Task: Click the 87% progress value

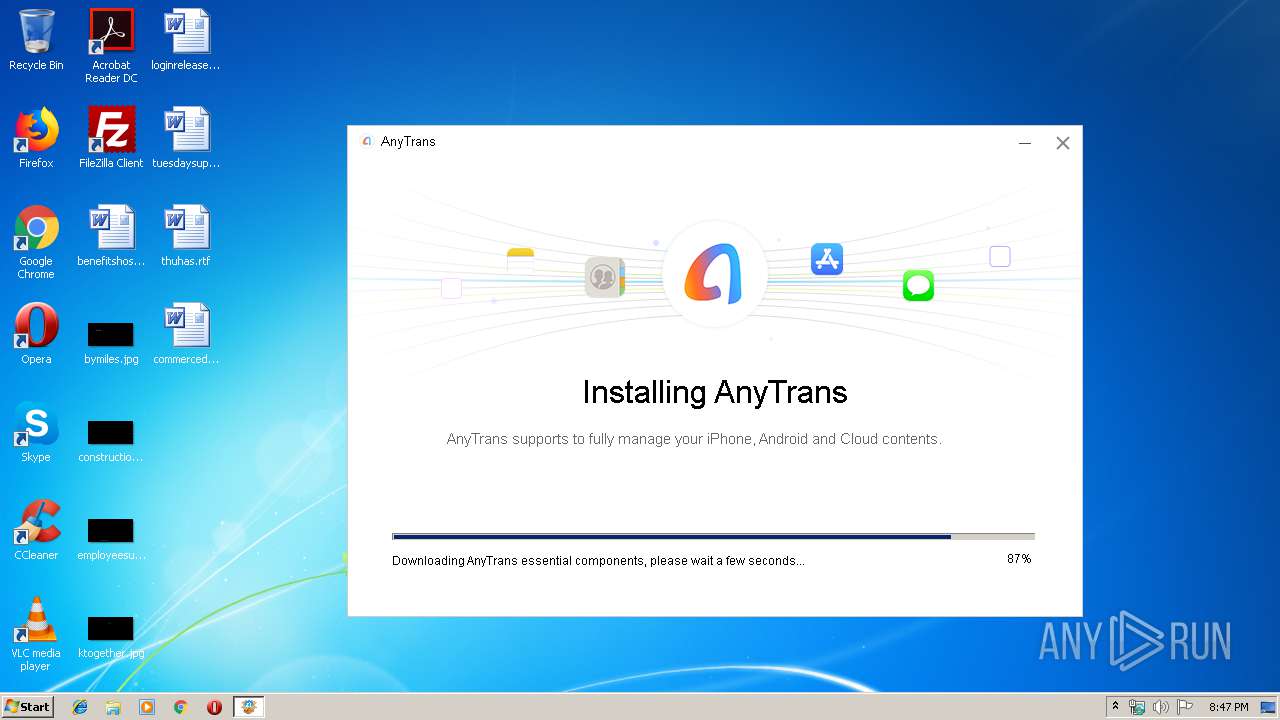Action: [1019, 559]
